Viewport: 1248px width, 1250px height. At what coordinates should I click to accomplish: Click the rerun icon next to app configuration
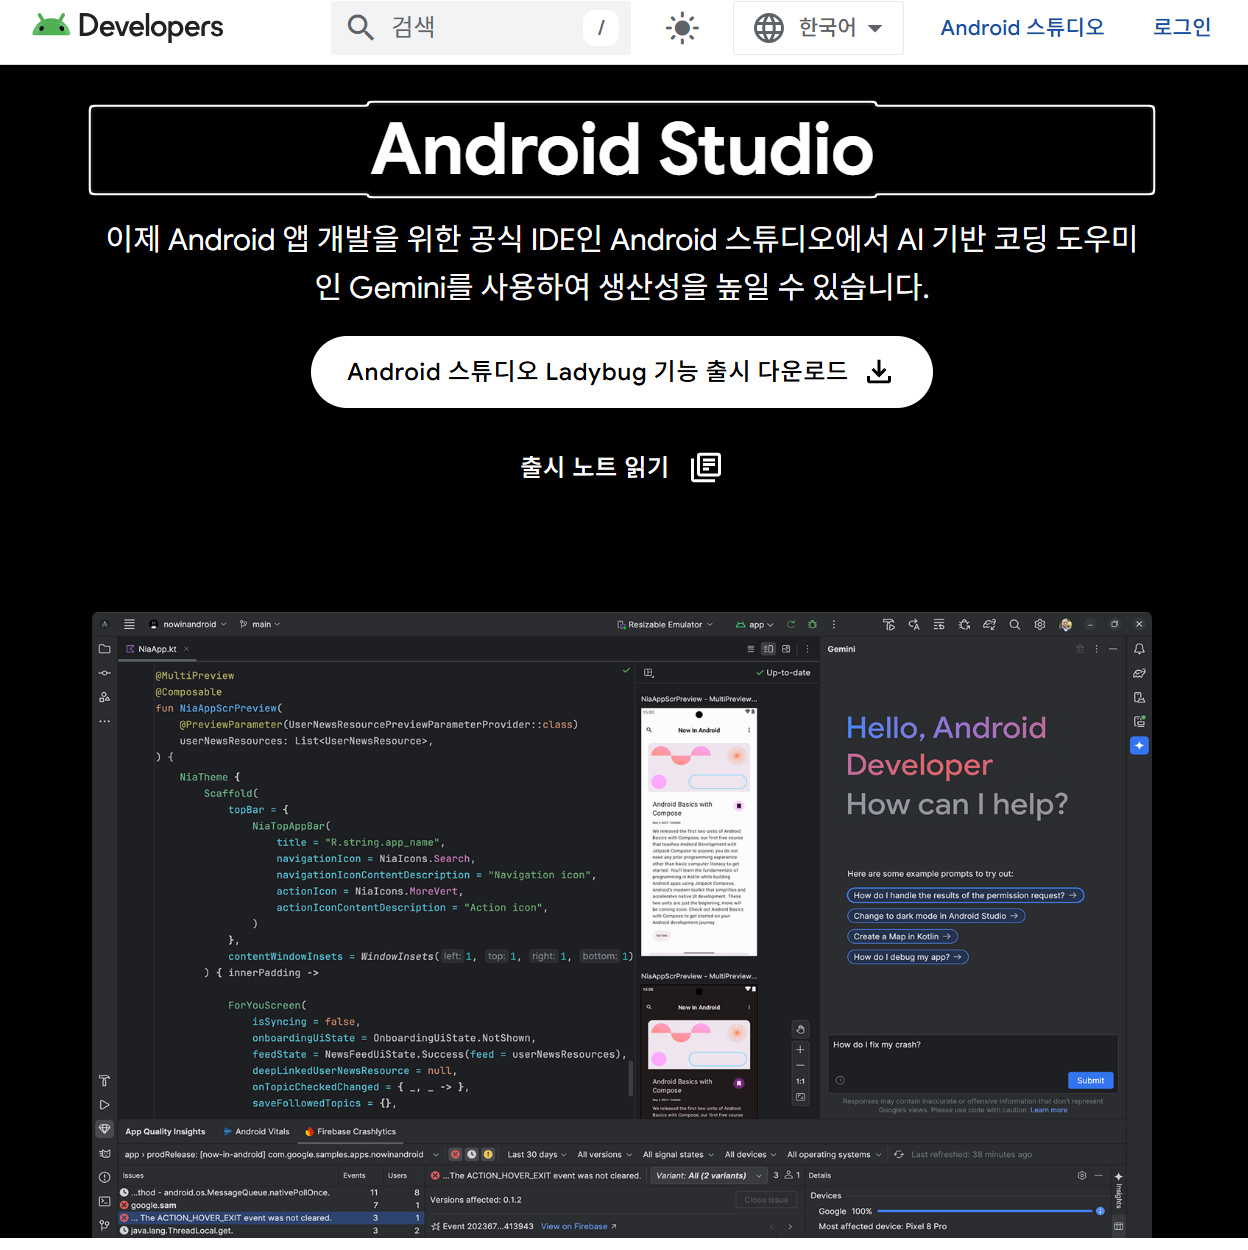click(x=791, y=624)
